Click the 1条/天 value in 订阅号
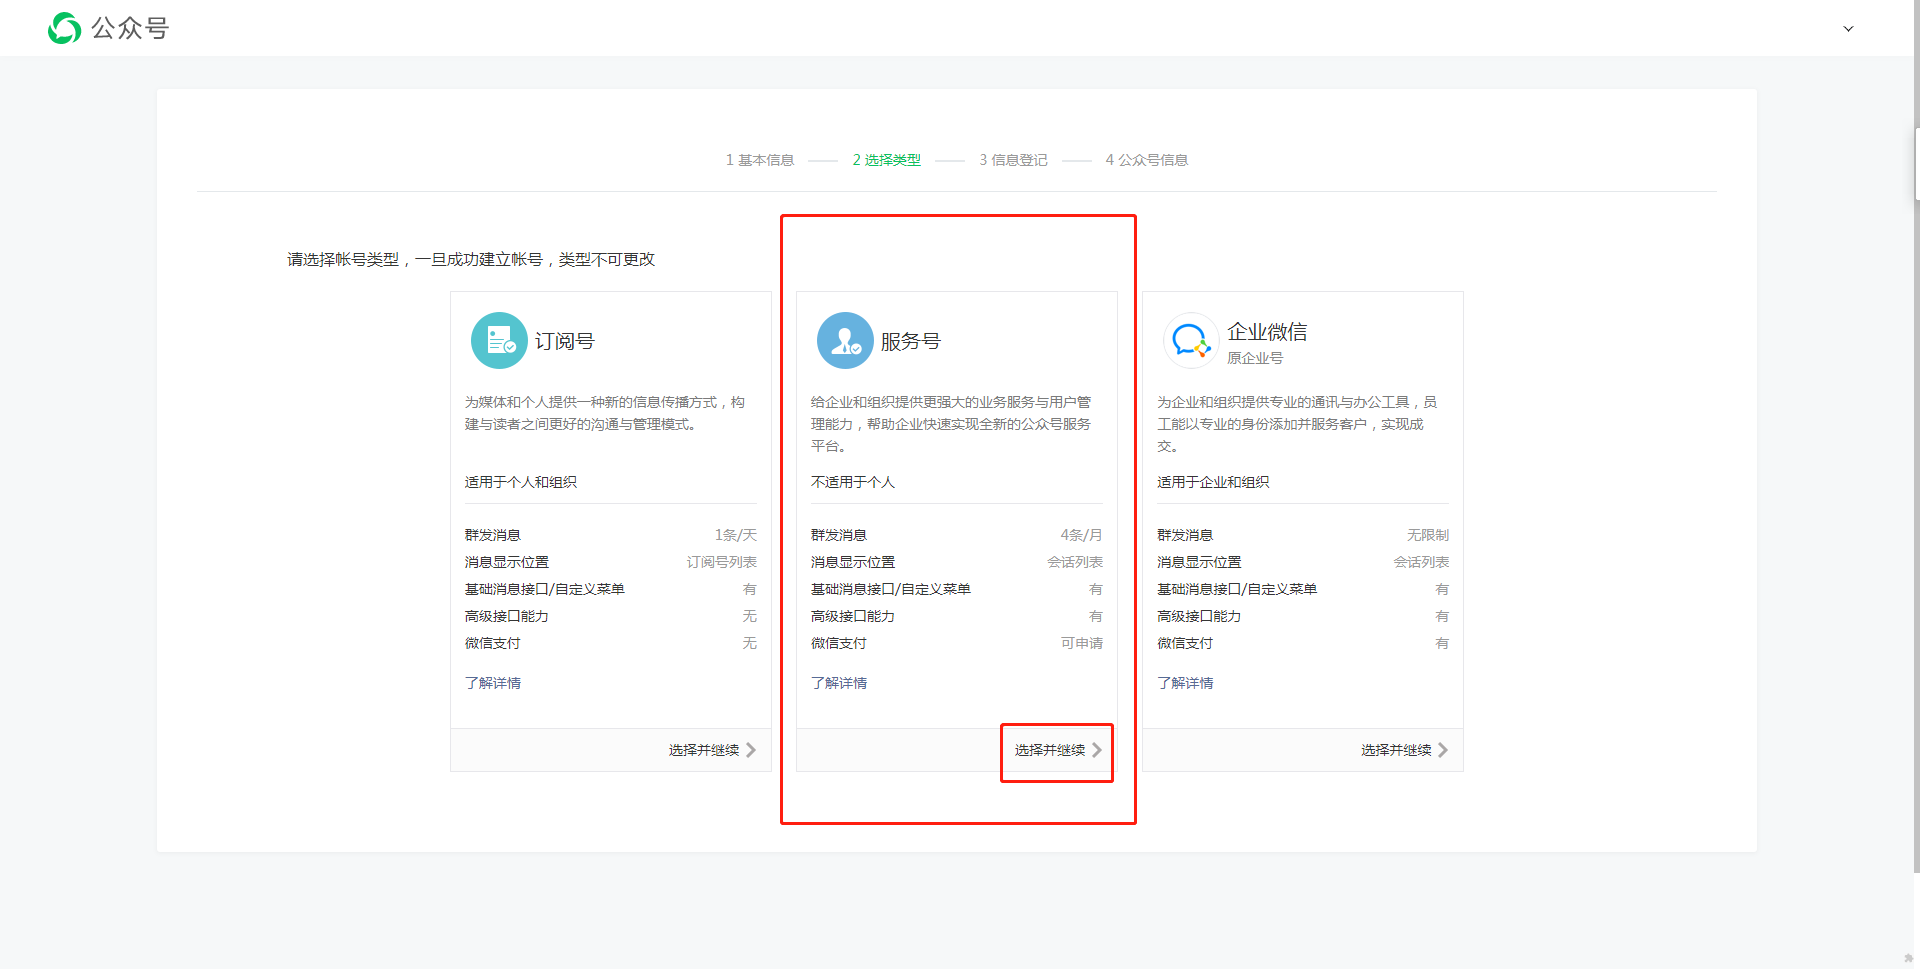The width and height of the screenshot is (1920, 969). [x=736, y=535]
